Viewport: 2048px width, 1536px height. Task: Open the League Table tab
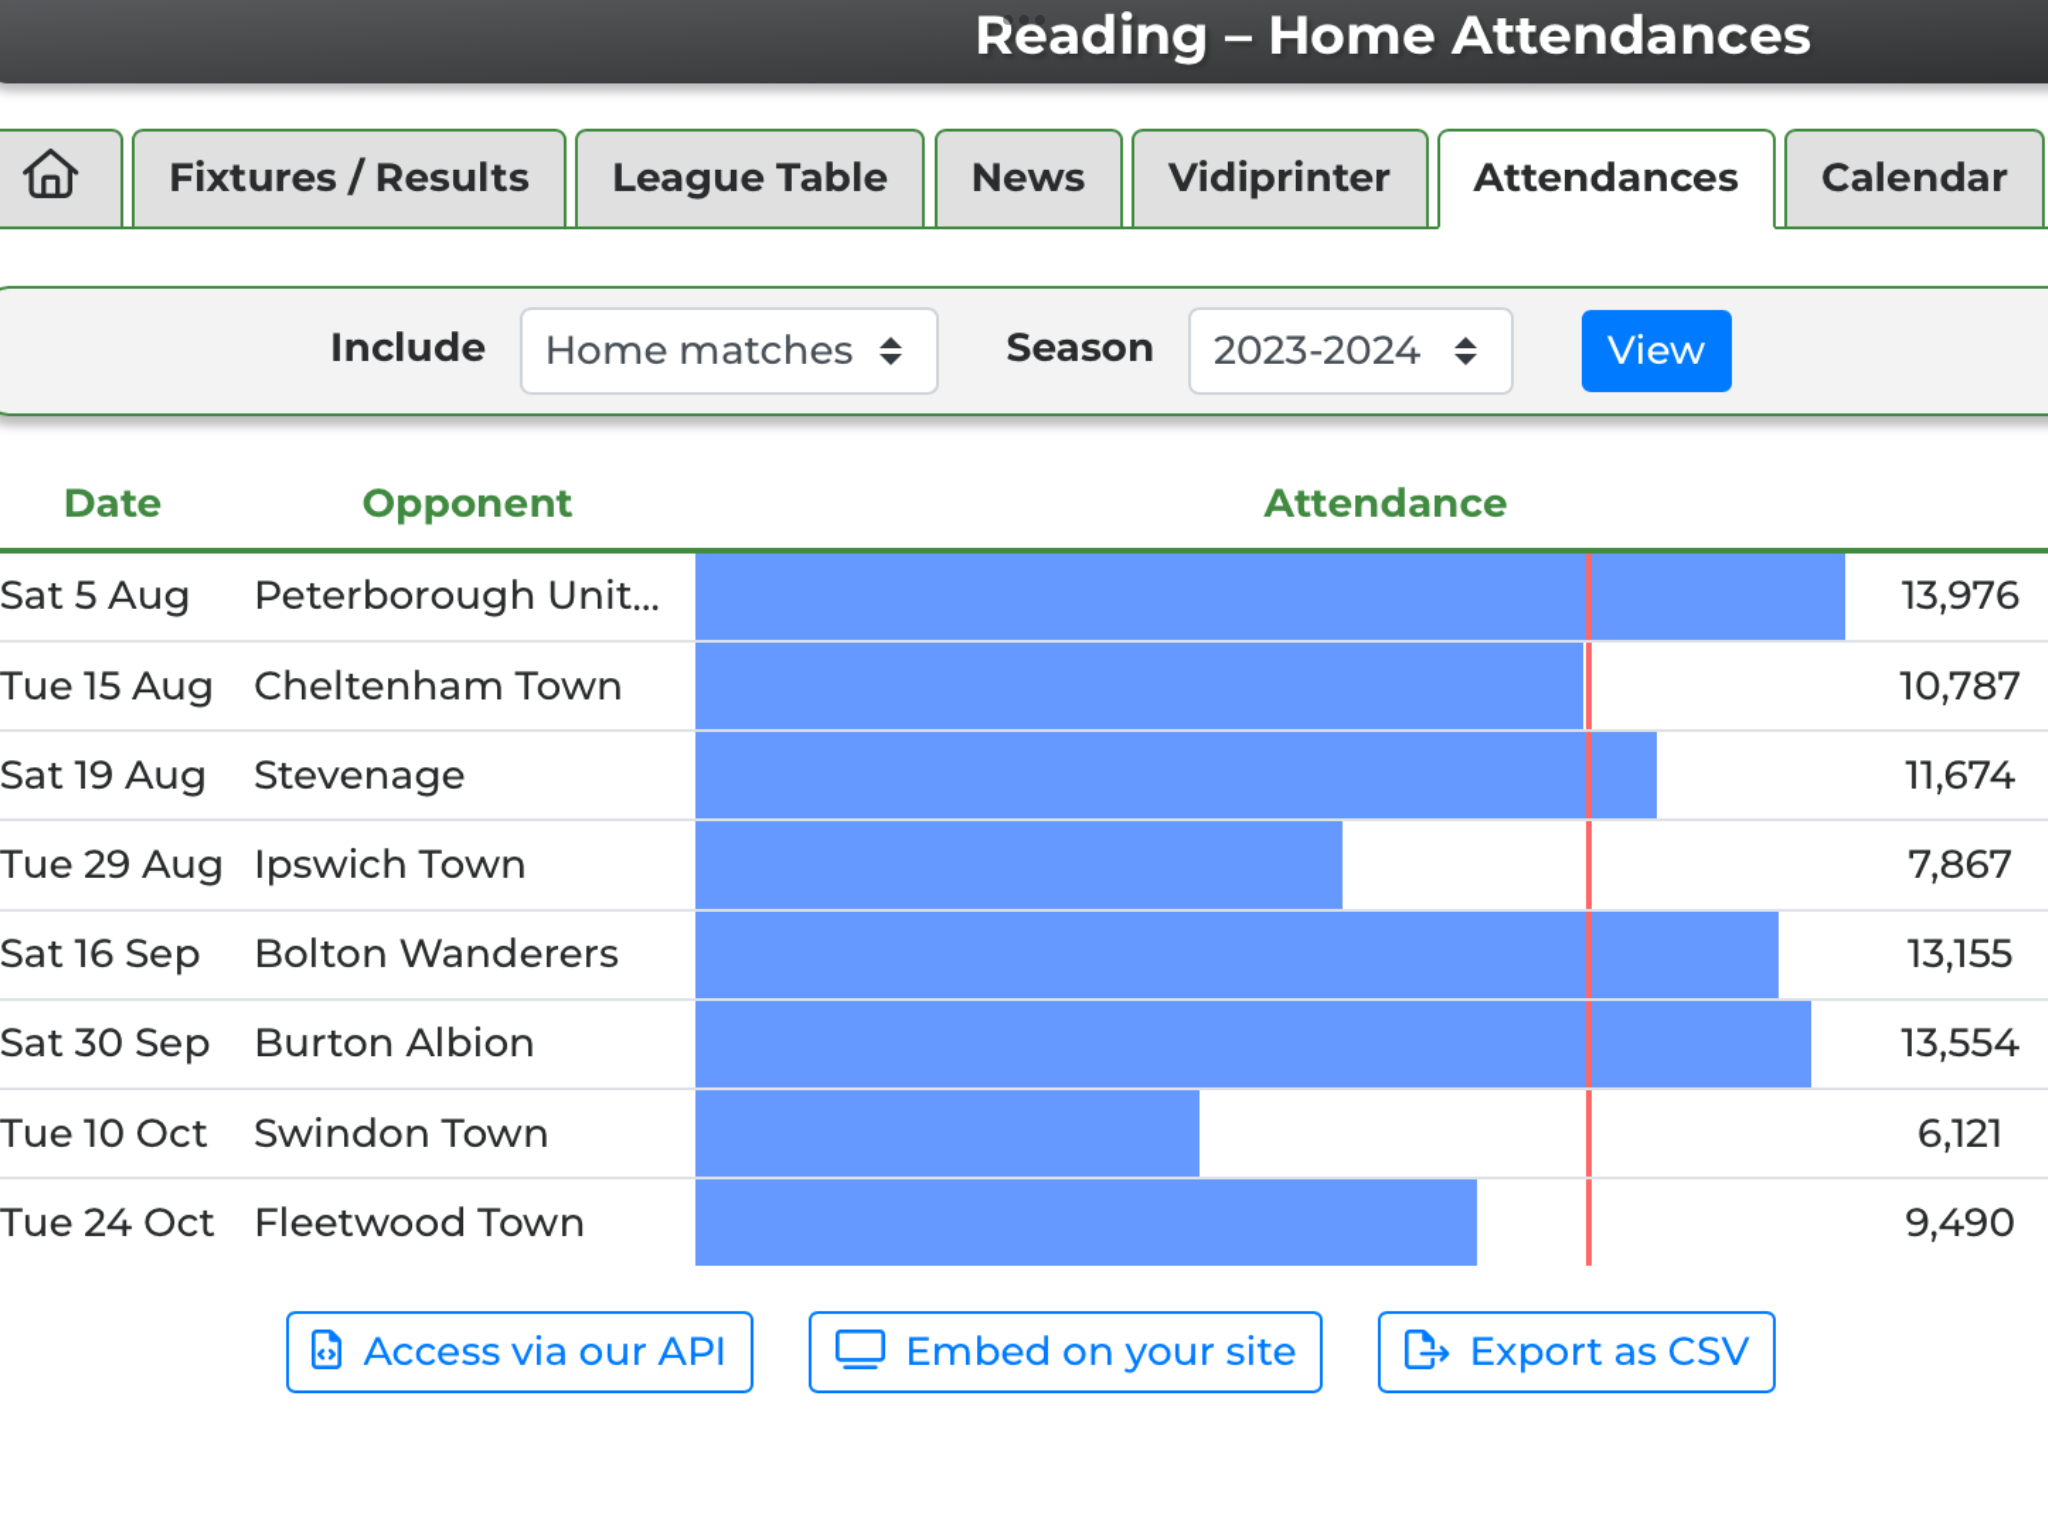click(750, 178)
